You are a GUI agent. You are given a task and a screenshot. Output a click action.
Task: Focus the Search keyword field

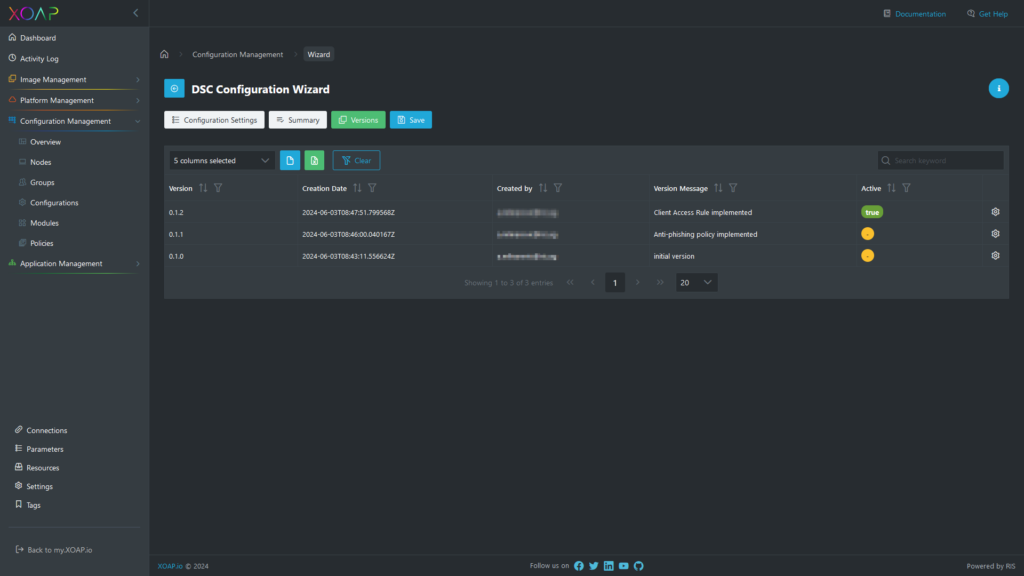click(940, 160)
